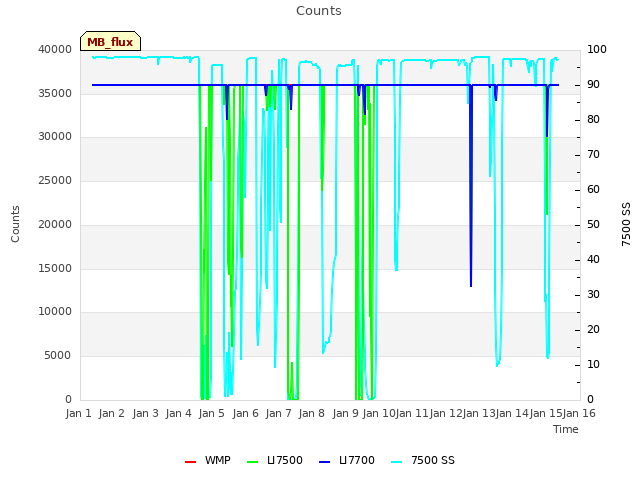Click the 80 label on right axis
640x480 pixels.
(593, 119)
